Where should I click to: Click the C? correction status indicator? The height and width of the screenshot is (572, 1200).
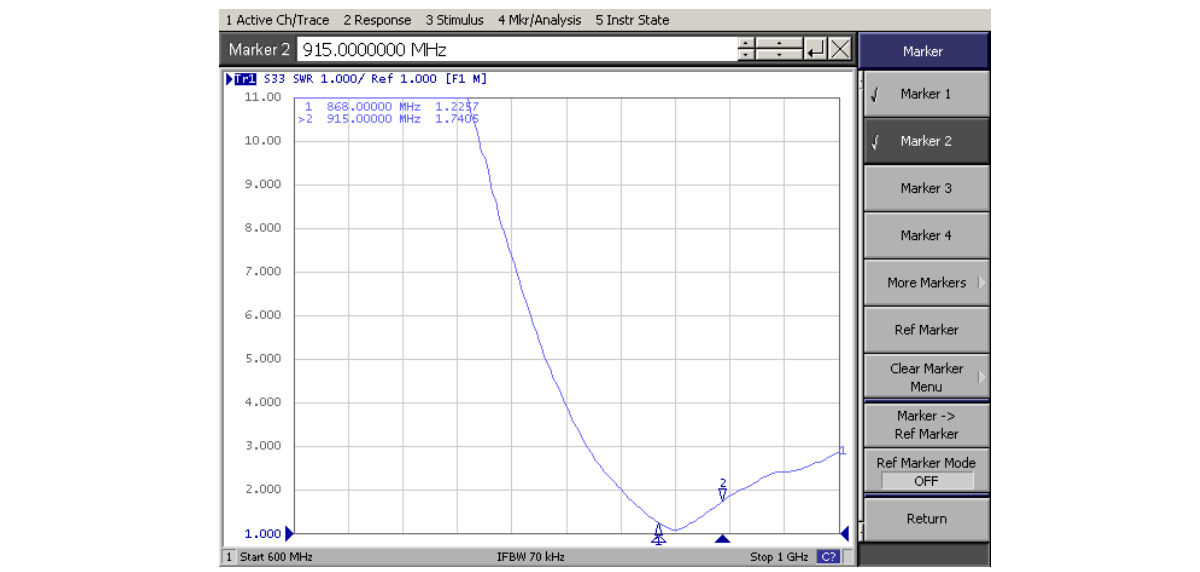[x=829, y=556]
